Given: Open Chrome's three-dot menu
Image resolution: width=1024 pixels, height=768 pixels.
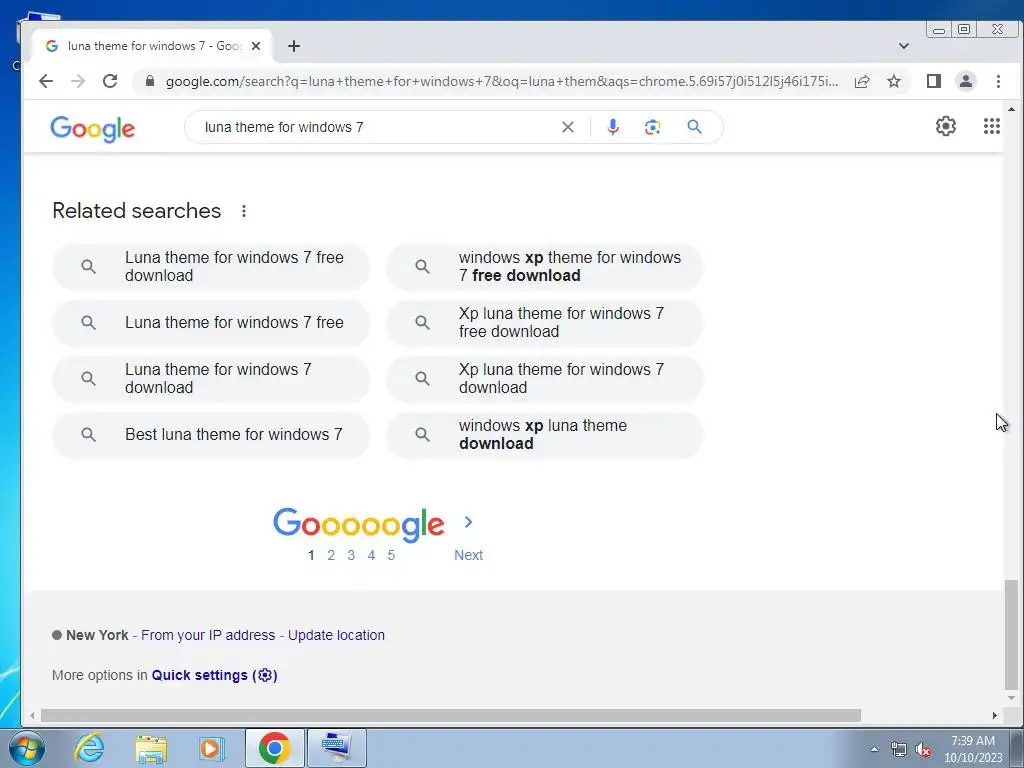Looking at the screenshot, I should click(998, 81).
